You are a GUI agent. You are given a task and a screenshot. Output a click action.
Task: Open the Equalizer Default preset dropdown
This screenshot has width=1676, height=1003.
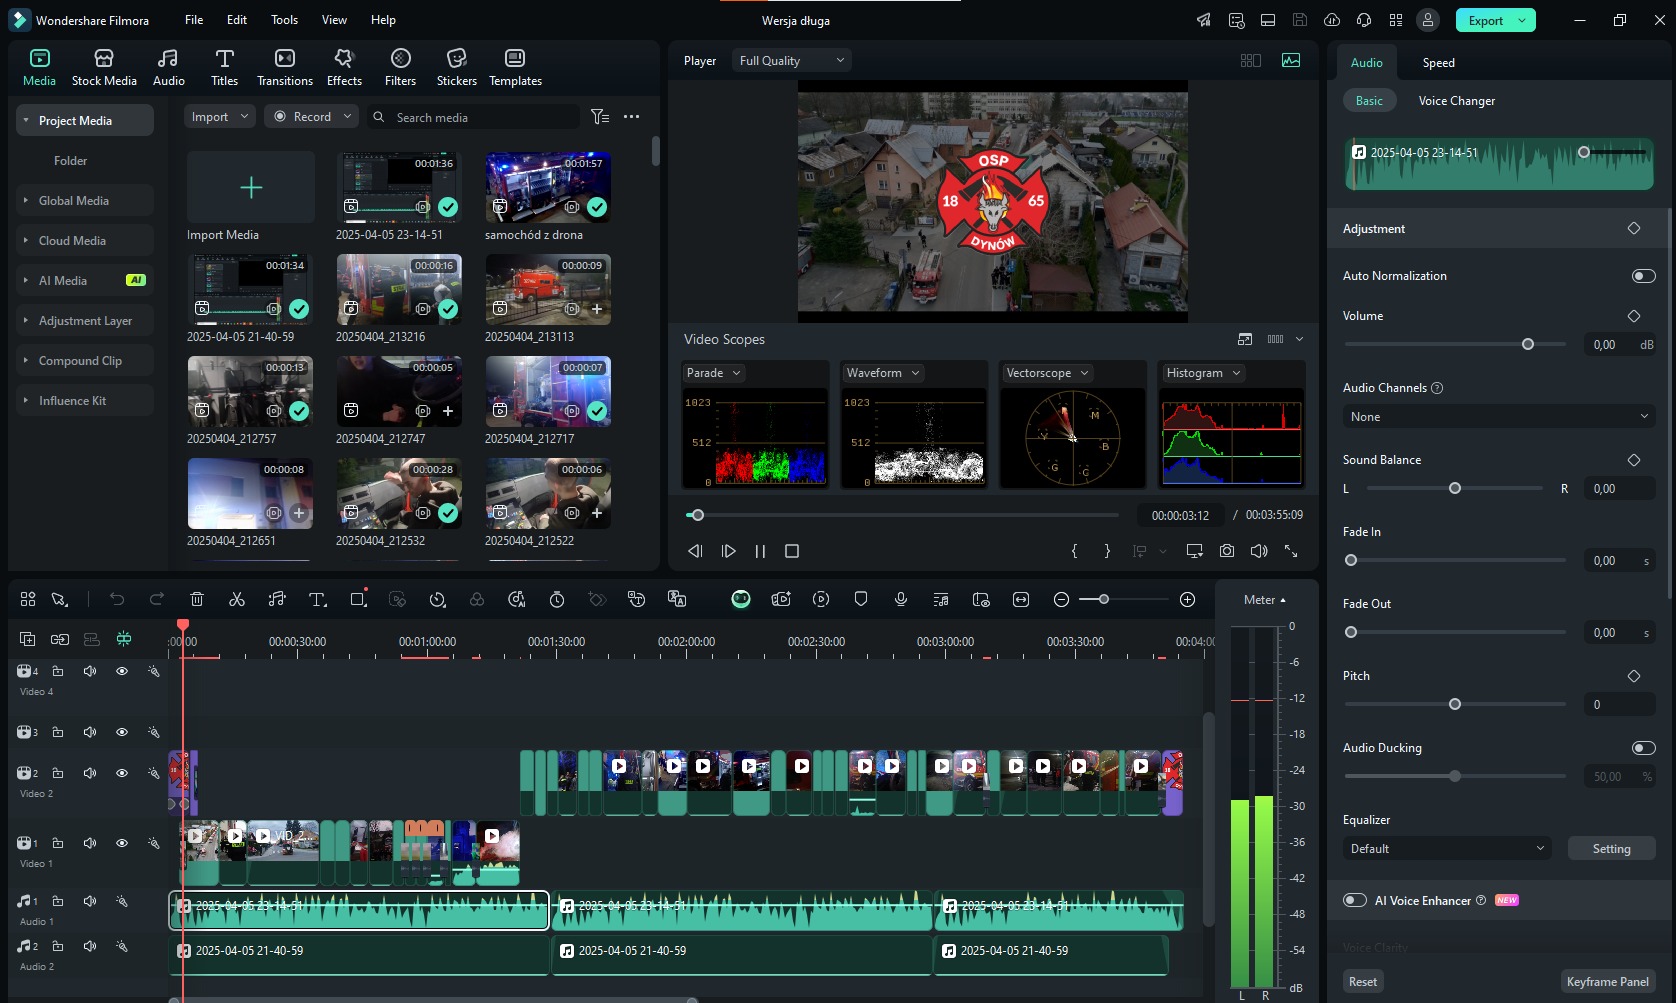(1446, 849)
